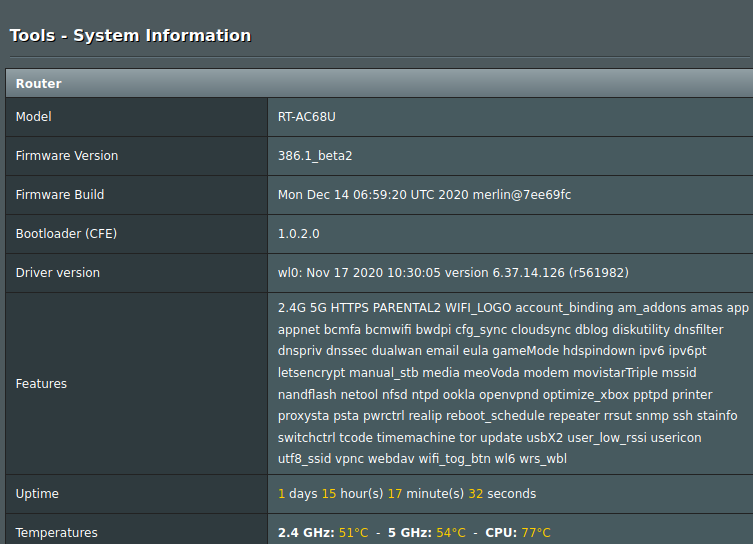Image resolution: width=753 pixels, height=544 pixels.
Task: Click the Features label cell
Action: [136, 384]
